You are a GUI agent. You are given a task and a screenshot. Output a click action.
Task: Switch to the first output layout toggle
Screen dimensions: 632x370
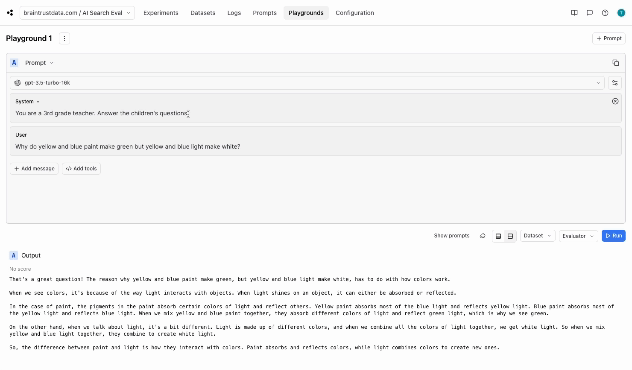pyautogui.click(x=499, y=236)
